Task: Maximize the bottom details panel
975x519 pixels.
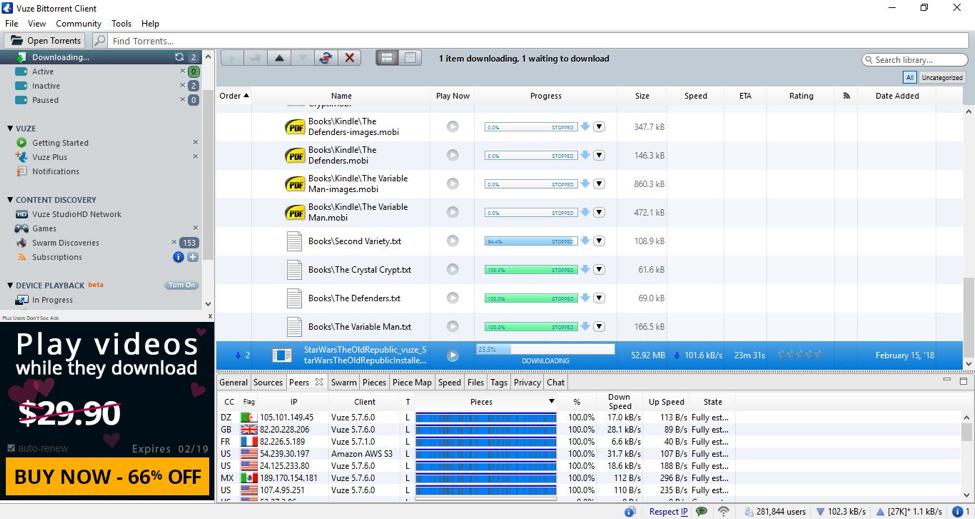Action: click(963, 381)
